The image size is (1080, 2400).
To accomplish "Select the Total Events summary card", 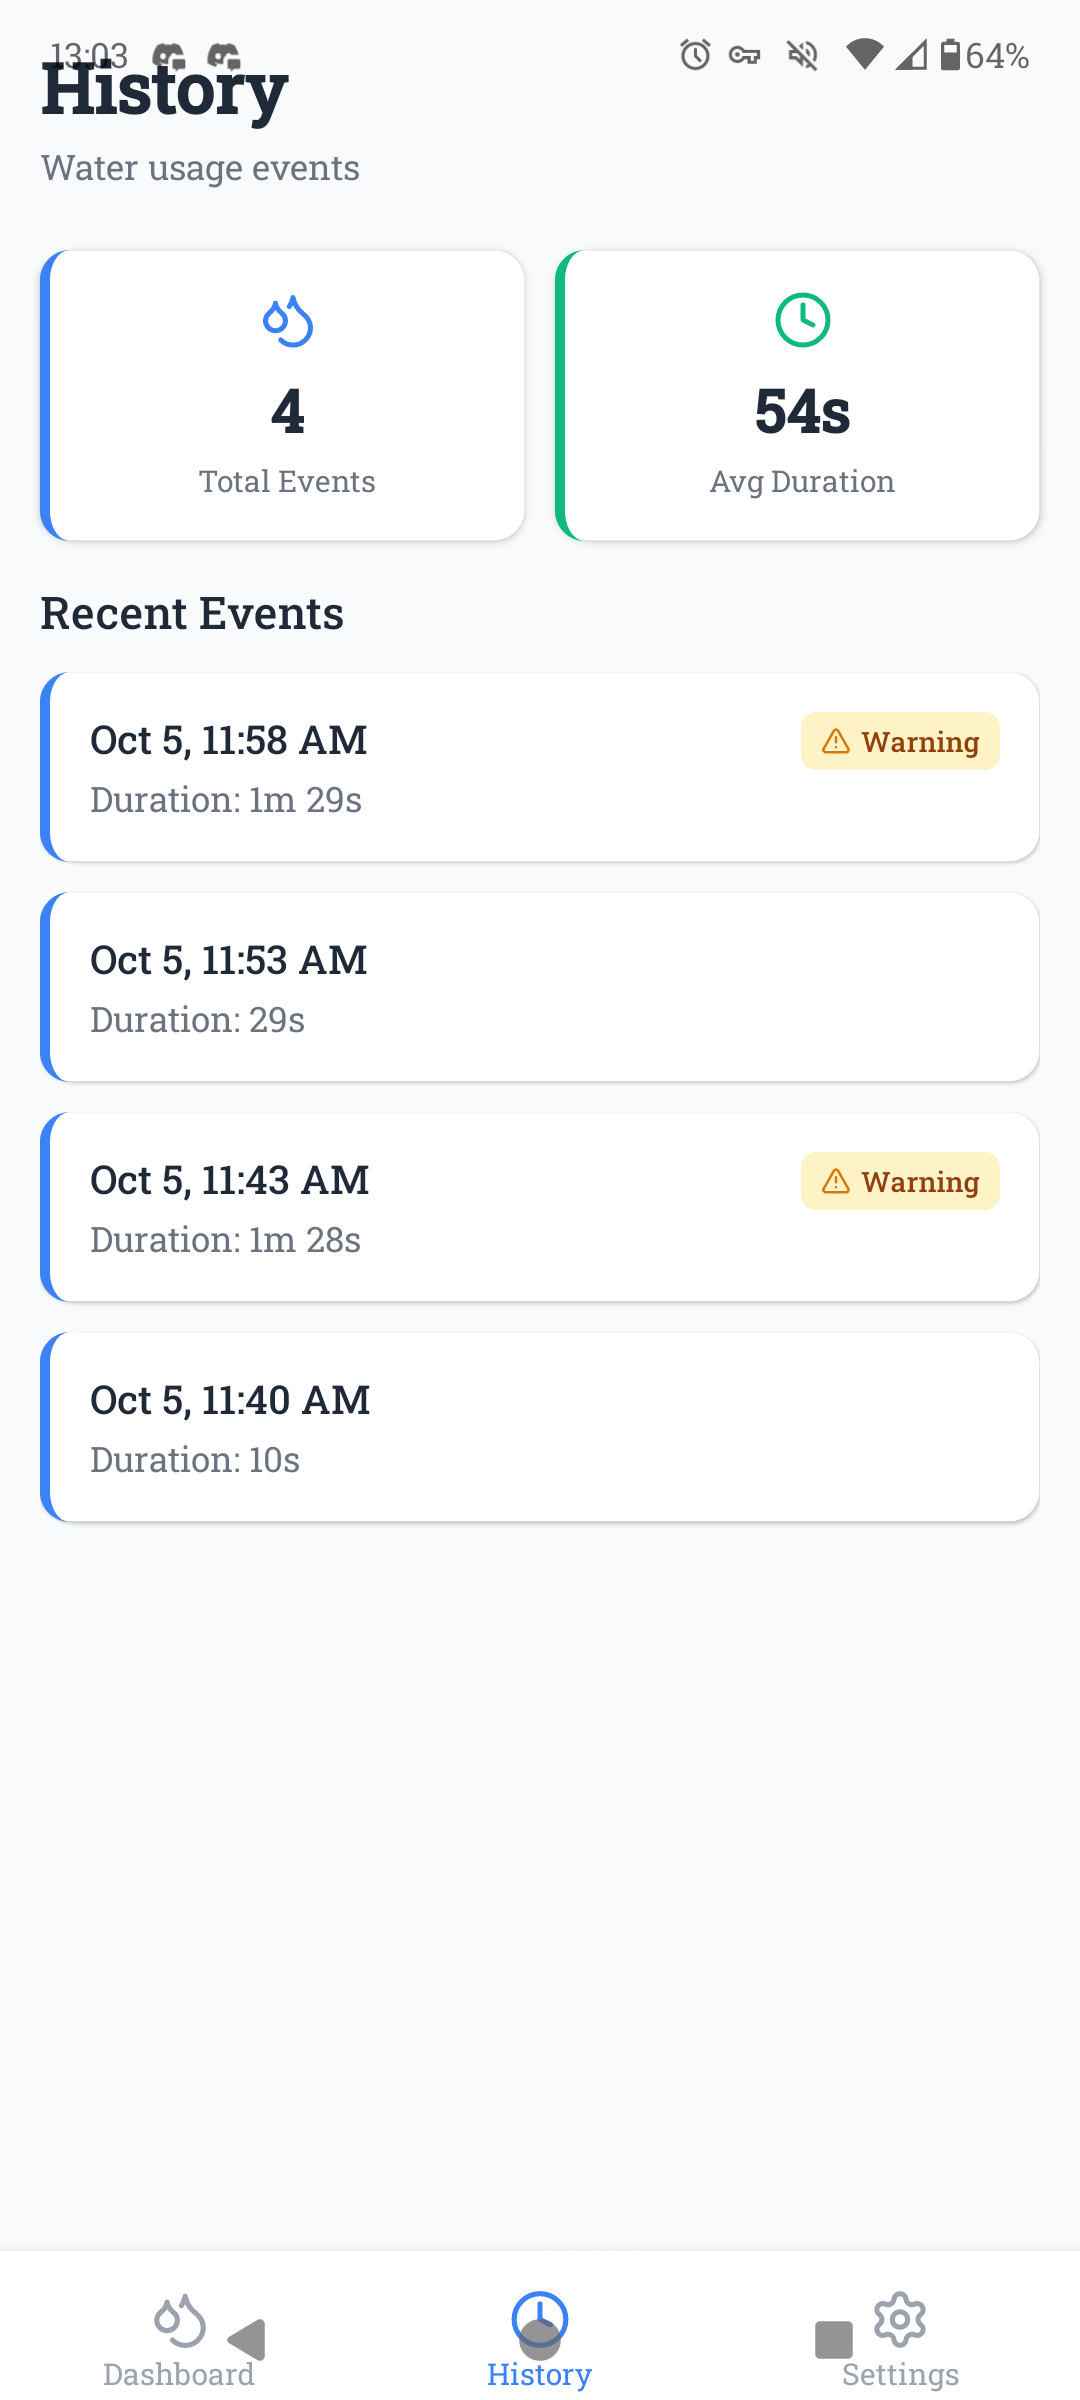I will coord(283,396).
